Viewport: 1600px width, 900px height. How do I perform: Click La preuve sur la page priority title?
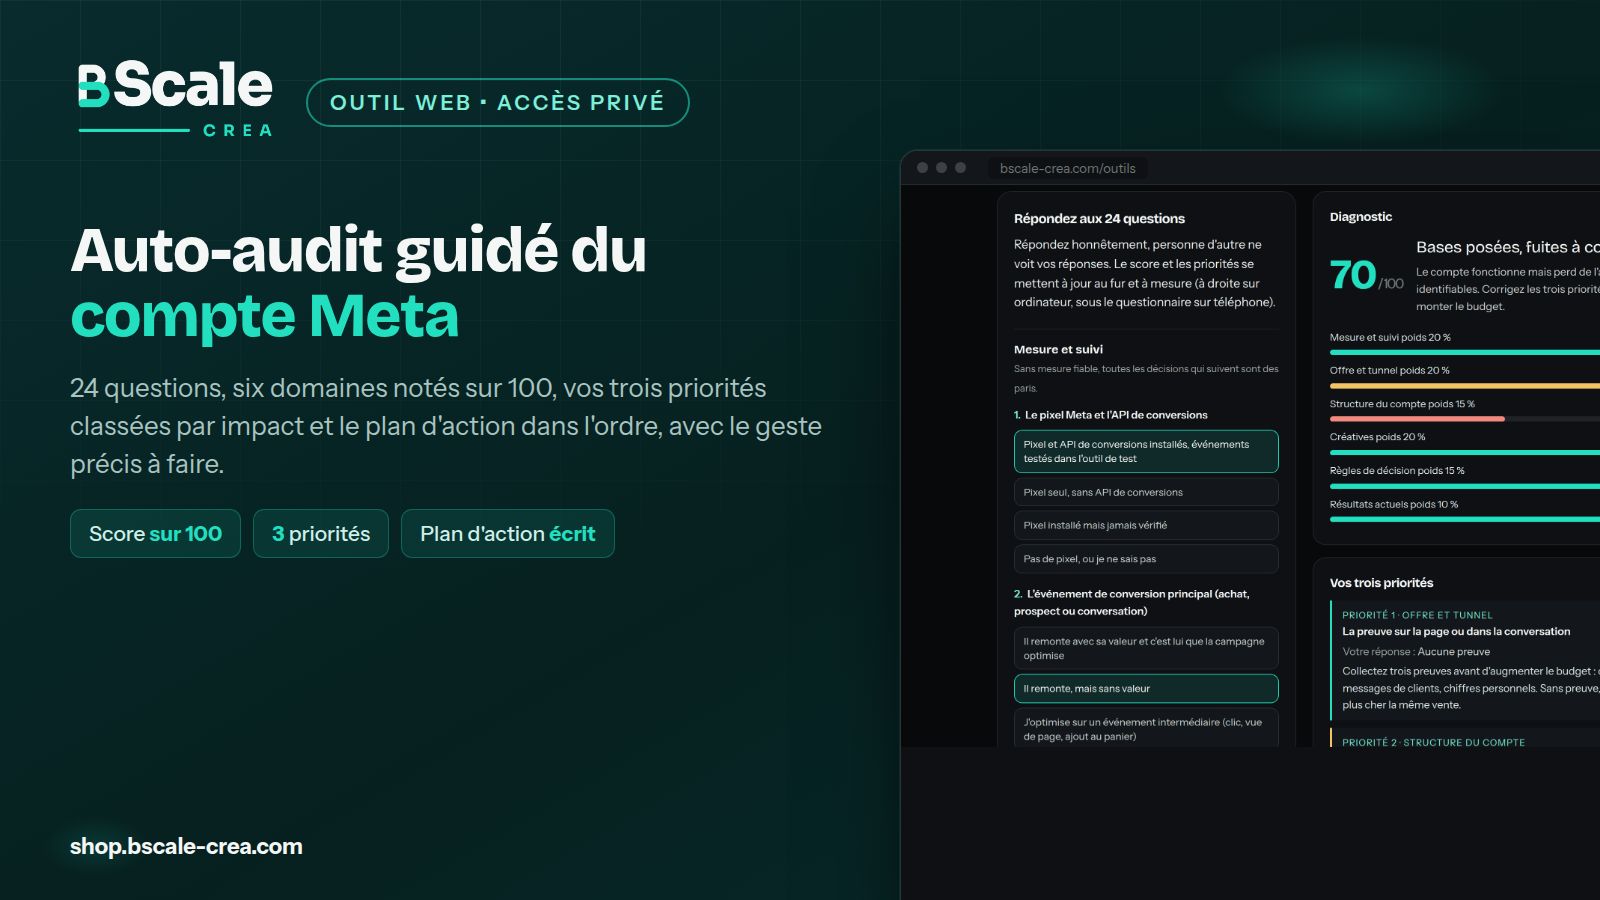click(1456, 631)
